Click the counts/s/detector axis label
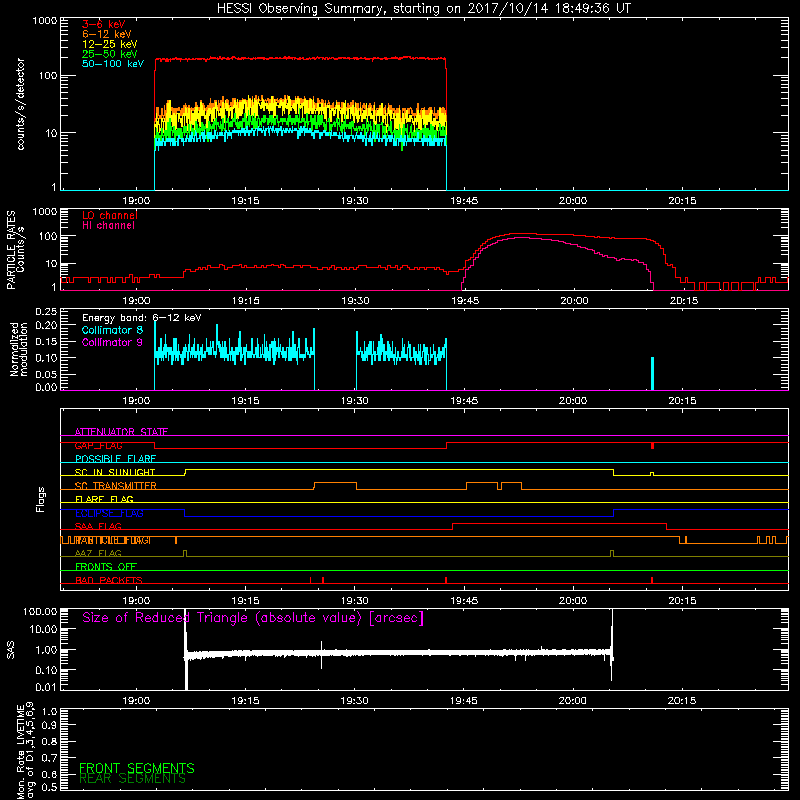The image size is (800, 800). pyautogui.click(x=21, y=104)
